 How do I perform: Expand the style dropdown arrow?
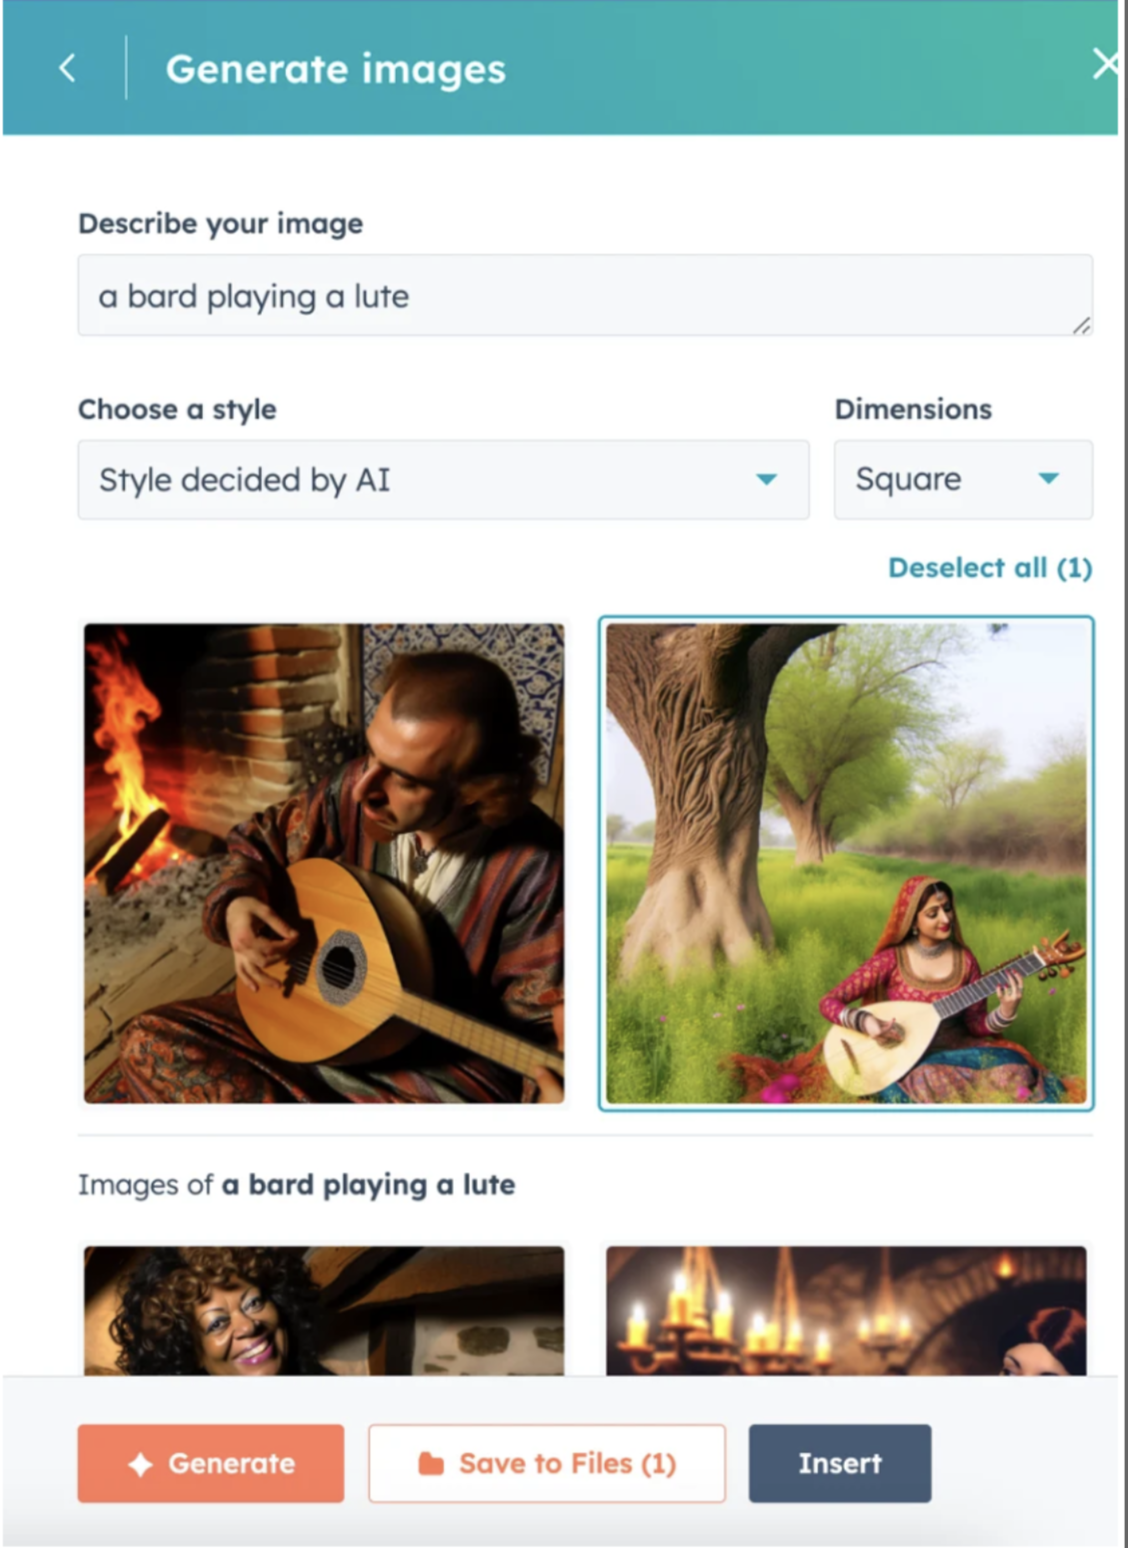click(x=766, y=480)
